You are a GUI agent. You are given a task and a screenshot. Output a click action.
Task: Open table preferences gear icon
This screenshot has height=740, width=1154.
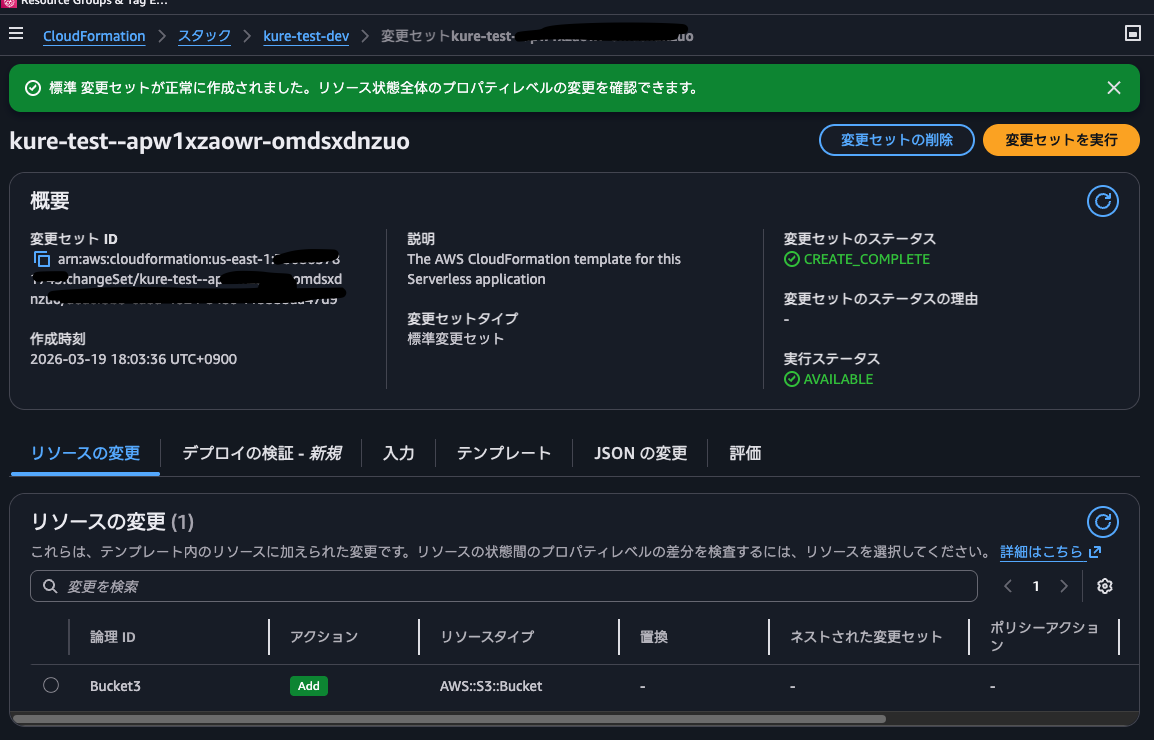click(x=1105, y=586)
